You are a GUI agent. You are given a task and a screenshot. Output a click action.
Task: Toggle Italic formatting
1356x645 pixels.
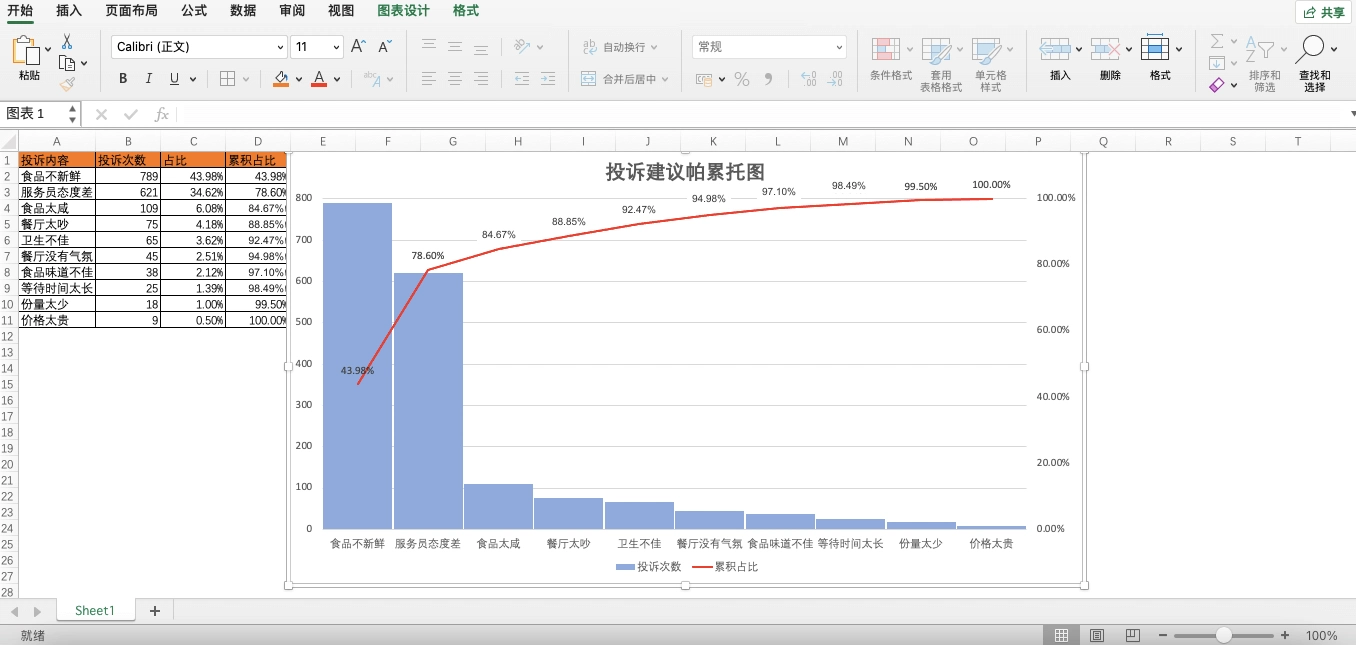coord(149,79)
